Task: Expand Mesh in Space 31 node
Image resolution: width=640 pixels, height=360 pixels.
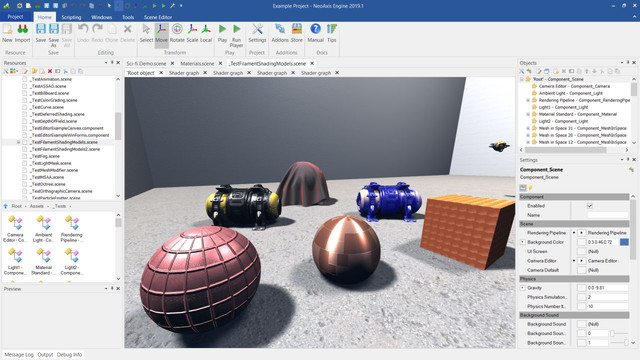Action: click(528, 128)
